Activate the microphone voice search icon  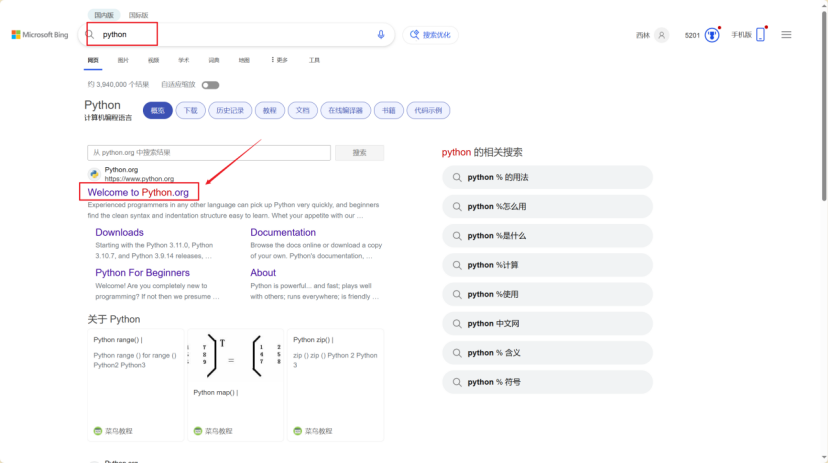tap(381, 34)
